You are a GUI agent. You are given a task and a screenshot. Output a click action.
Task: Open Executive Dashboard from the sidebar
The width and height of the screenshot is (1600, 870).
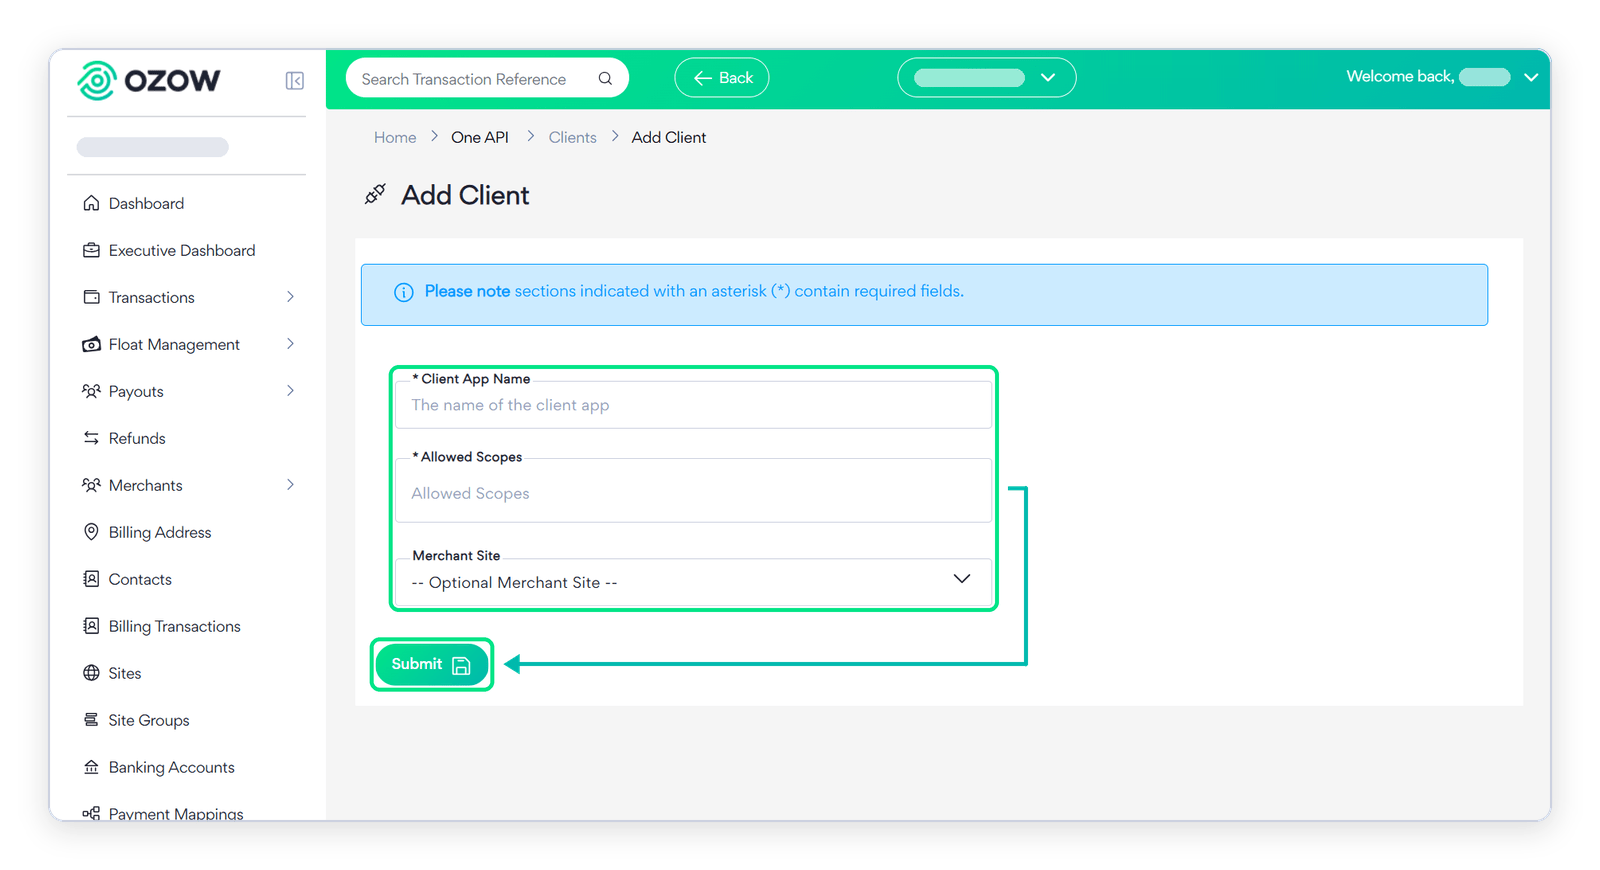pyautogui.click(x=182, y=250)
